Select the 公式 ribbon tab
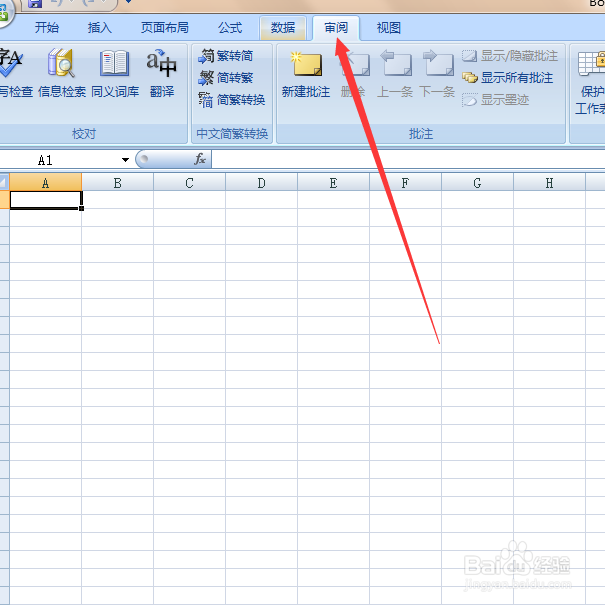 (x=230, y=28)
